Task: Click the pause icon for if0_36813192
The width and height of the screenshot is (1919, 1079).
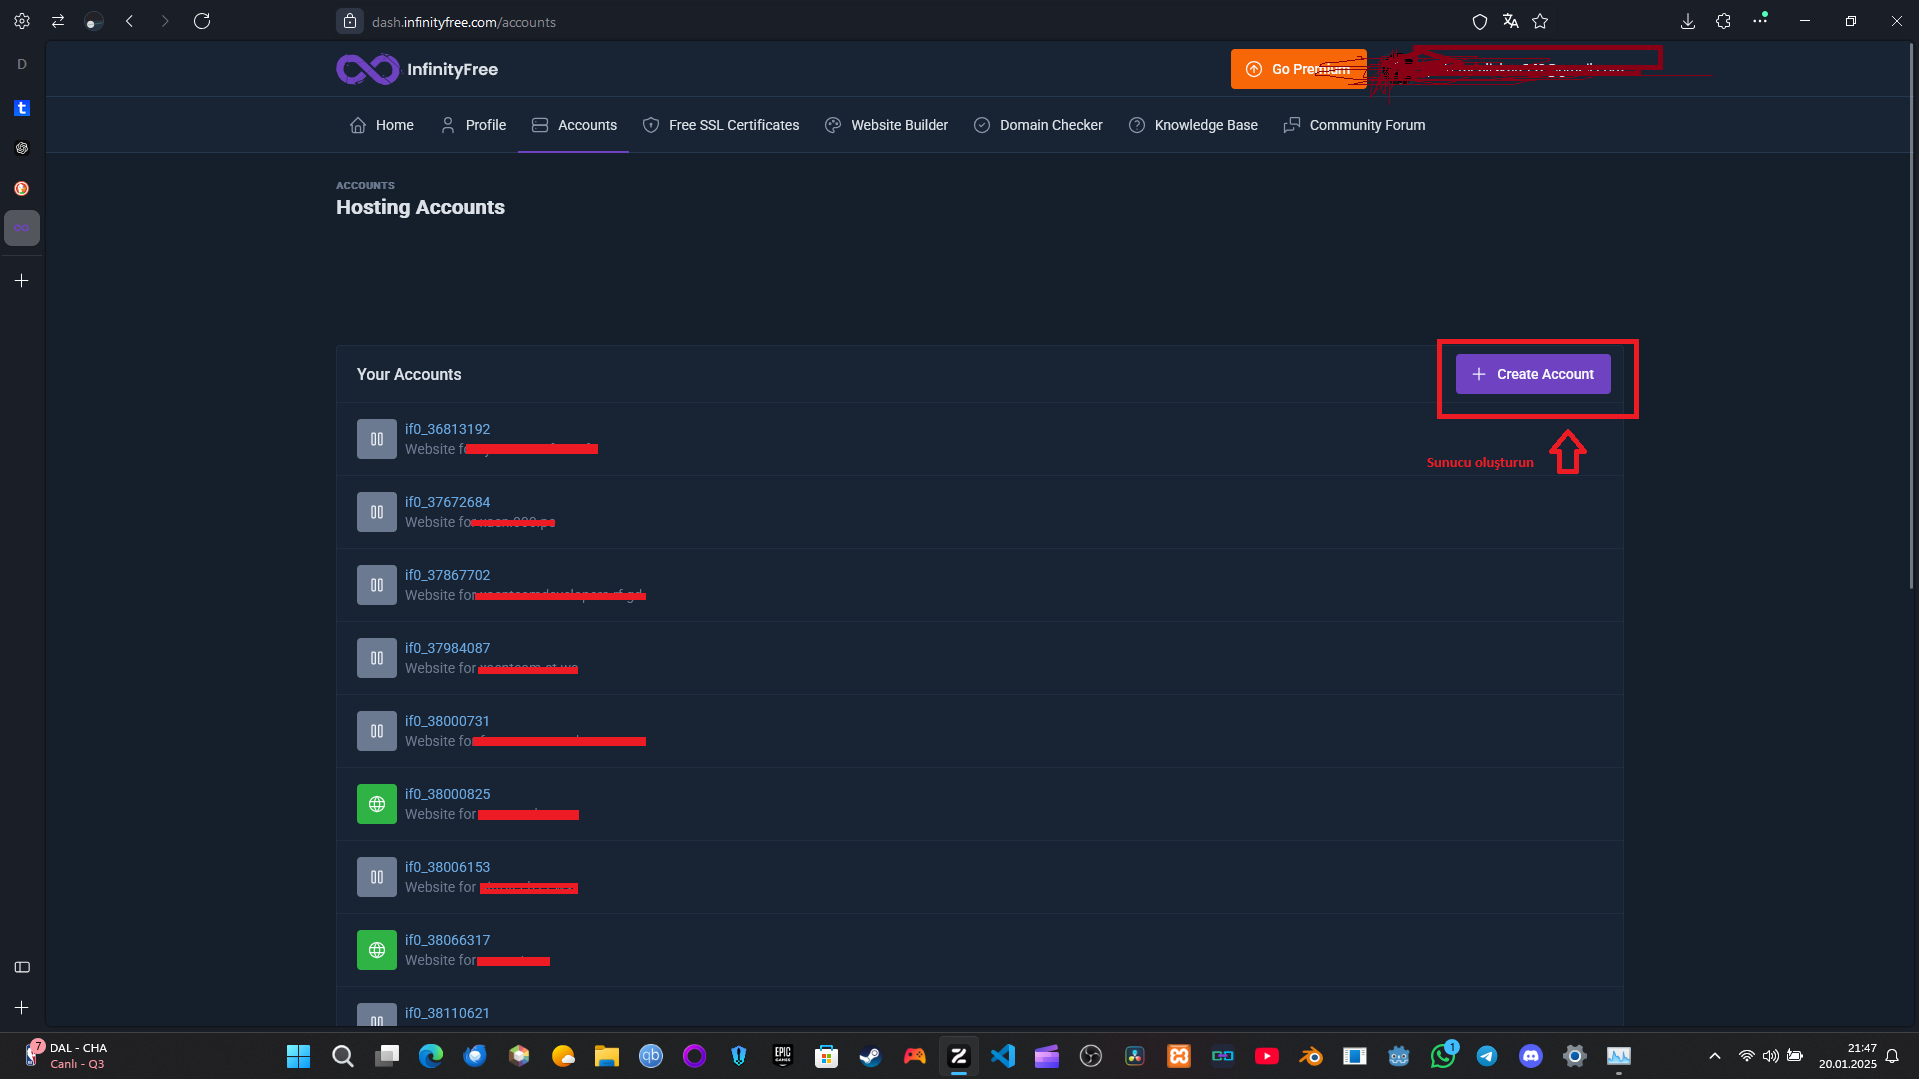Action: click(377, 439)
